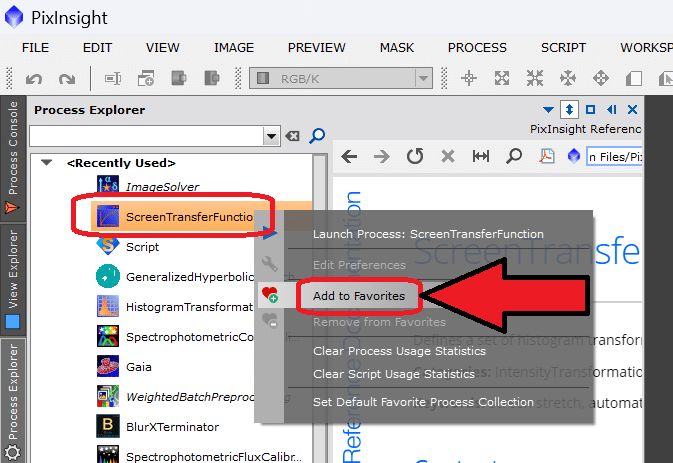Choose Launch Process: ScreenTransferFunction
The height and width of the screenshot is (463, 673).
pyautogui.click(x=428, y=234)
